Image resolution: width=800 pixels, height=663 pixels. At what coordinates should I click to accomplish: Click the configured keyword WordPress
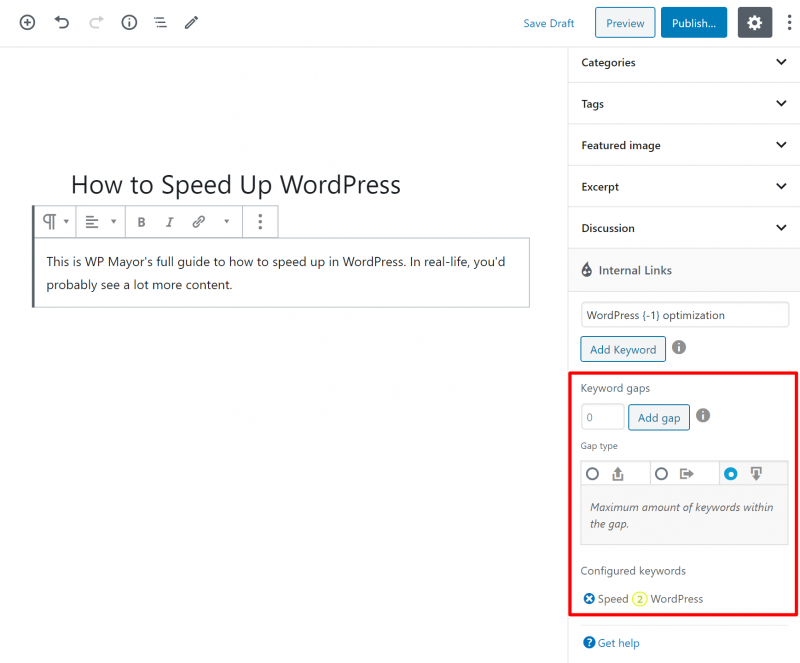point(677,599)
